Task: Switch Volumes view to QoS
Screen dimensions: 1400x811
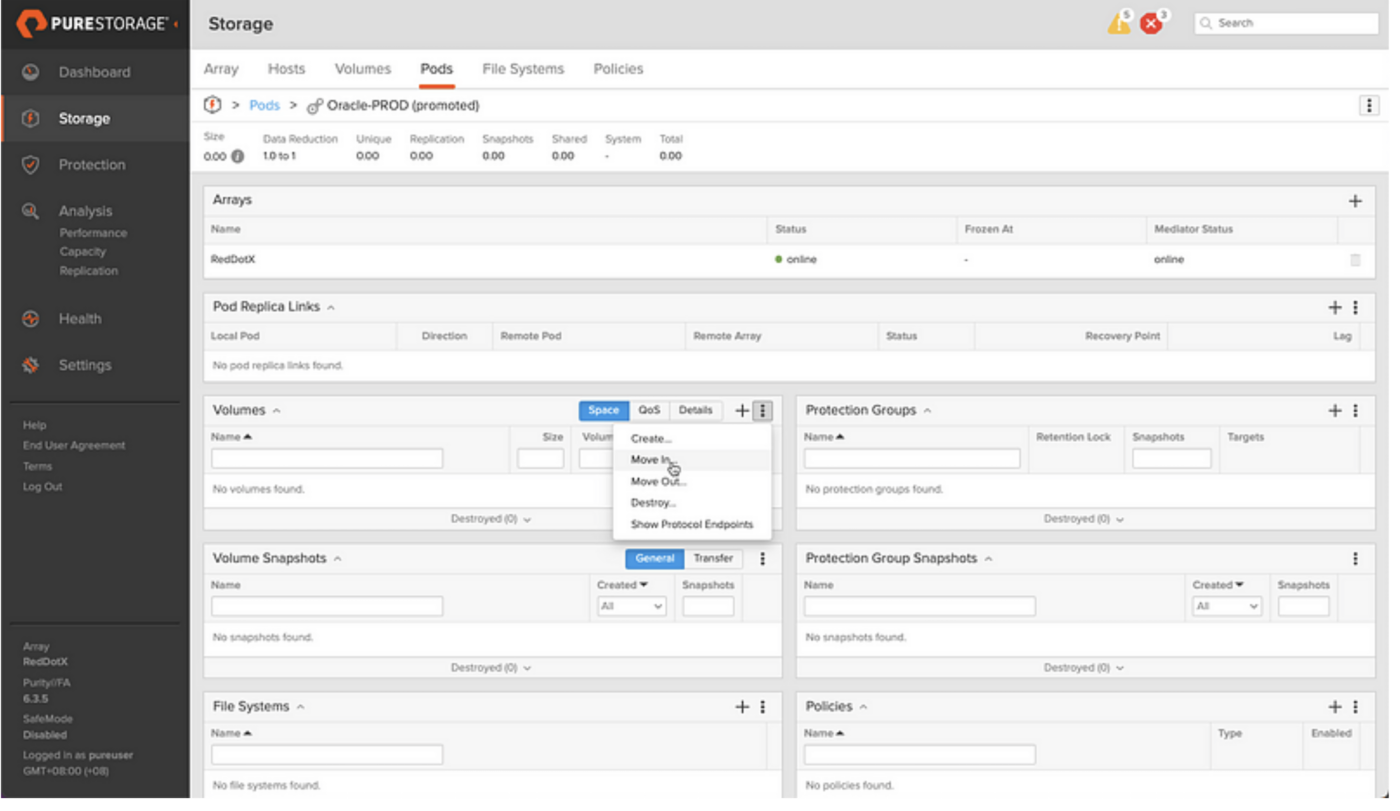Action: (x=649, y=411)
